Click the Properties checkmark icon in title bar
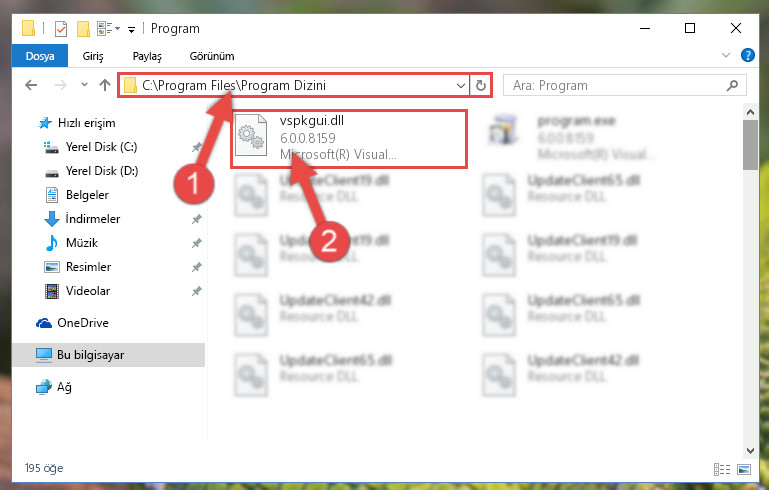 click(61, 29)
